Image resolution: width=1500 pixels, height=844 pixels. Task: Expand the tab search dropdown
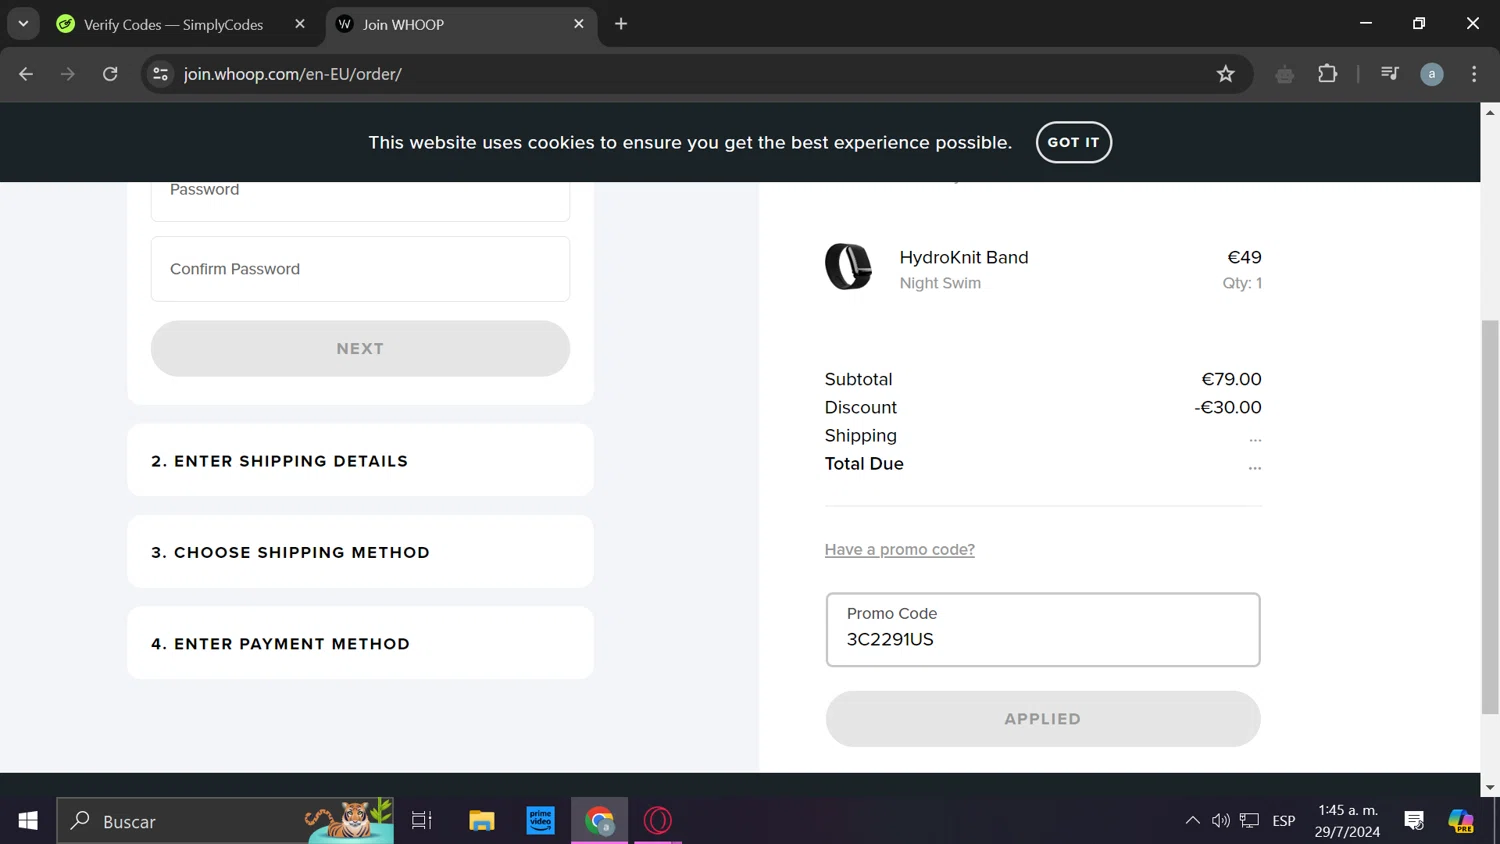tap(23, 24)
